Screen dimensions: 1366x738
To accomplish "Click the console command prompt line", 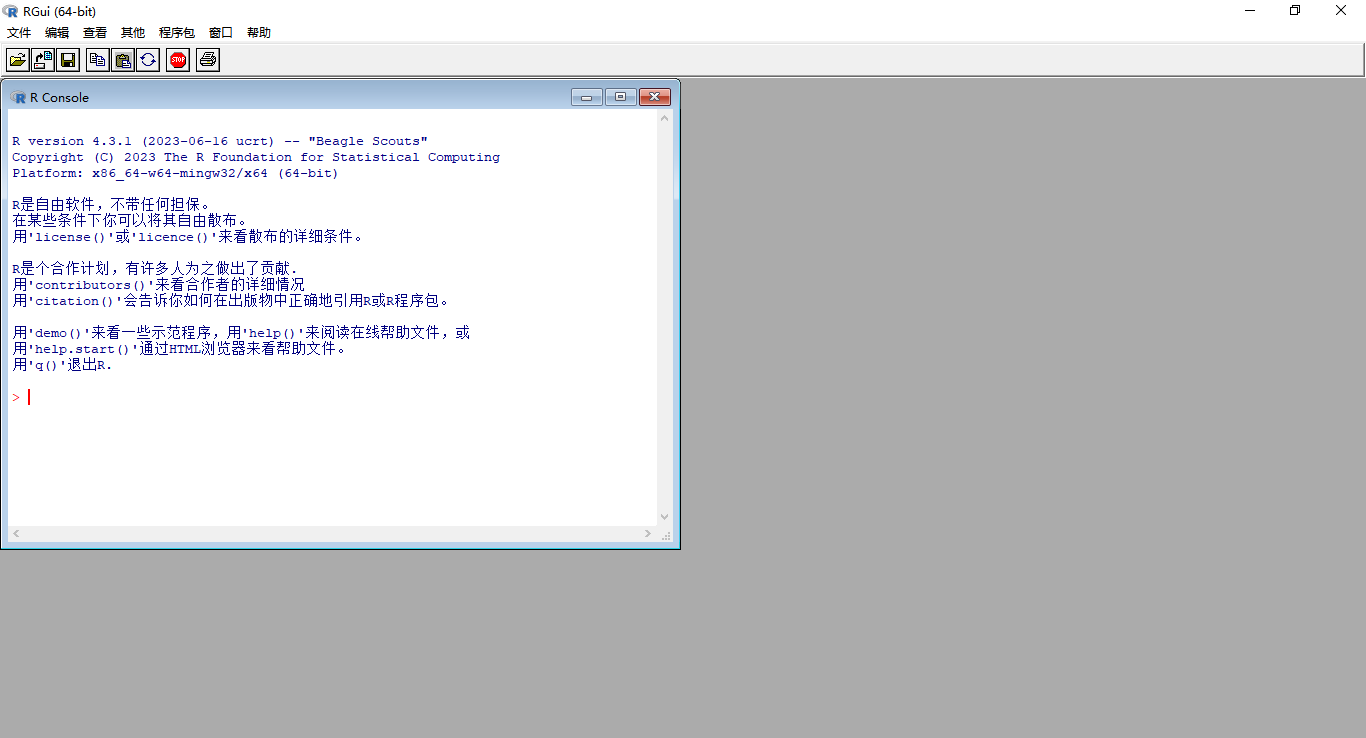I will (x=332, y=397).
